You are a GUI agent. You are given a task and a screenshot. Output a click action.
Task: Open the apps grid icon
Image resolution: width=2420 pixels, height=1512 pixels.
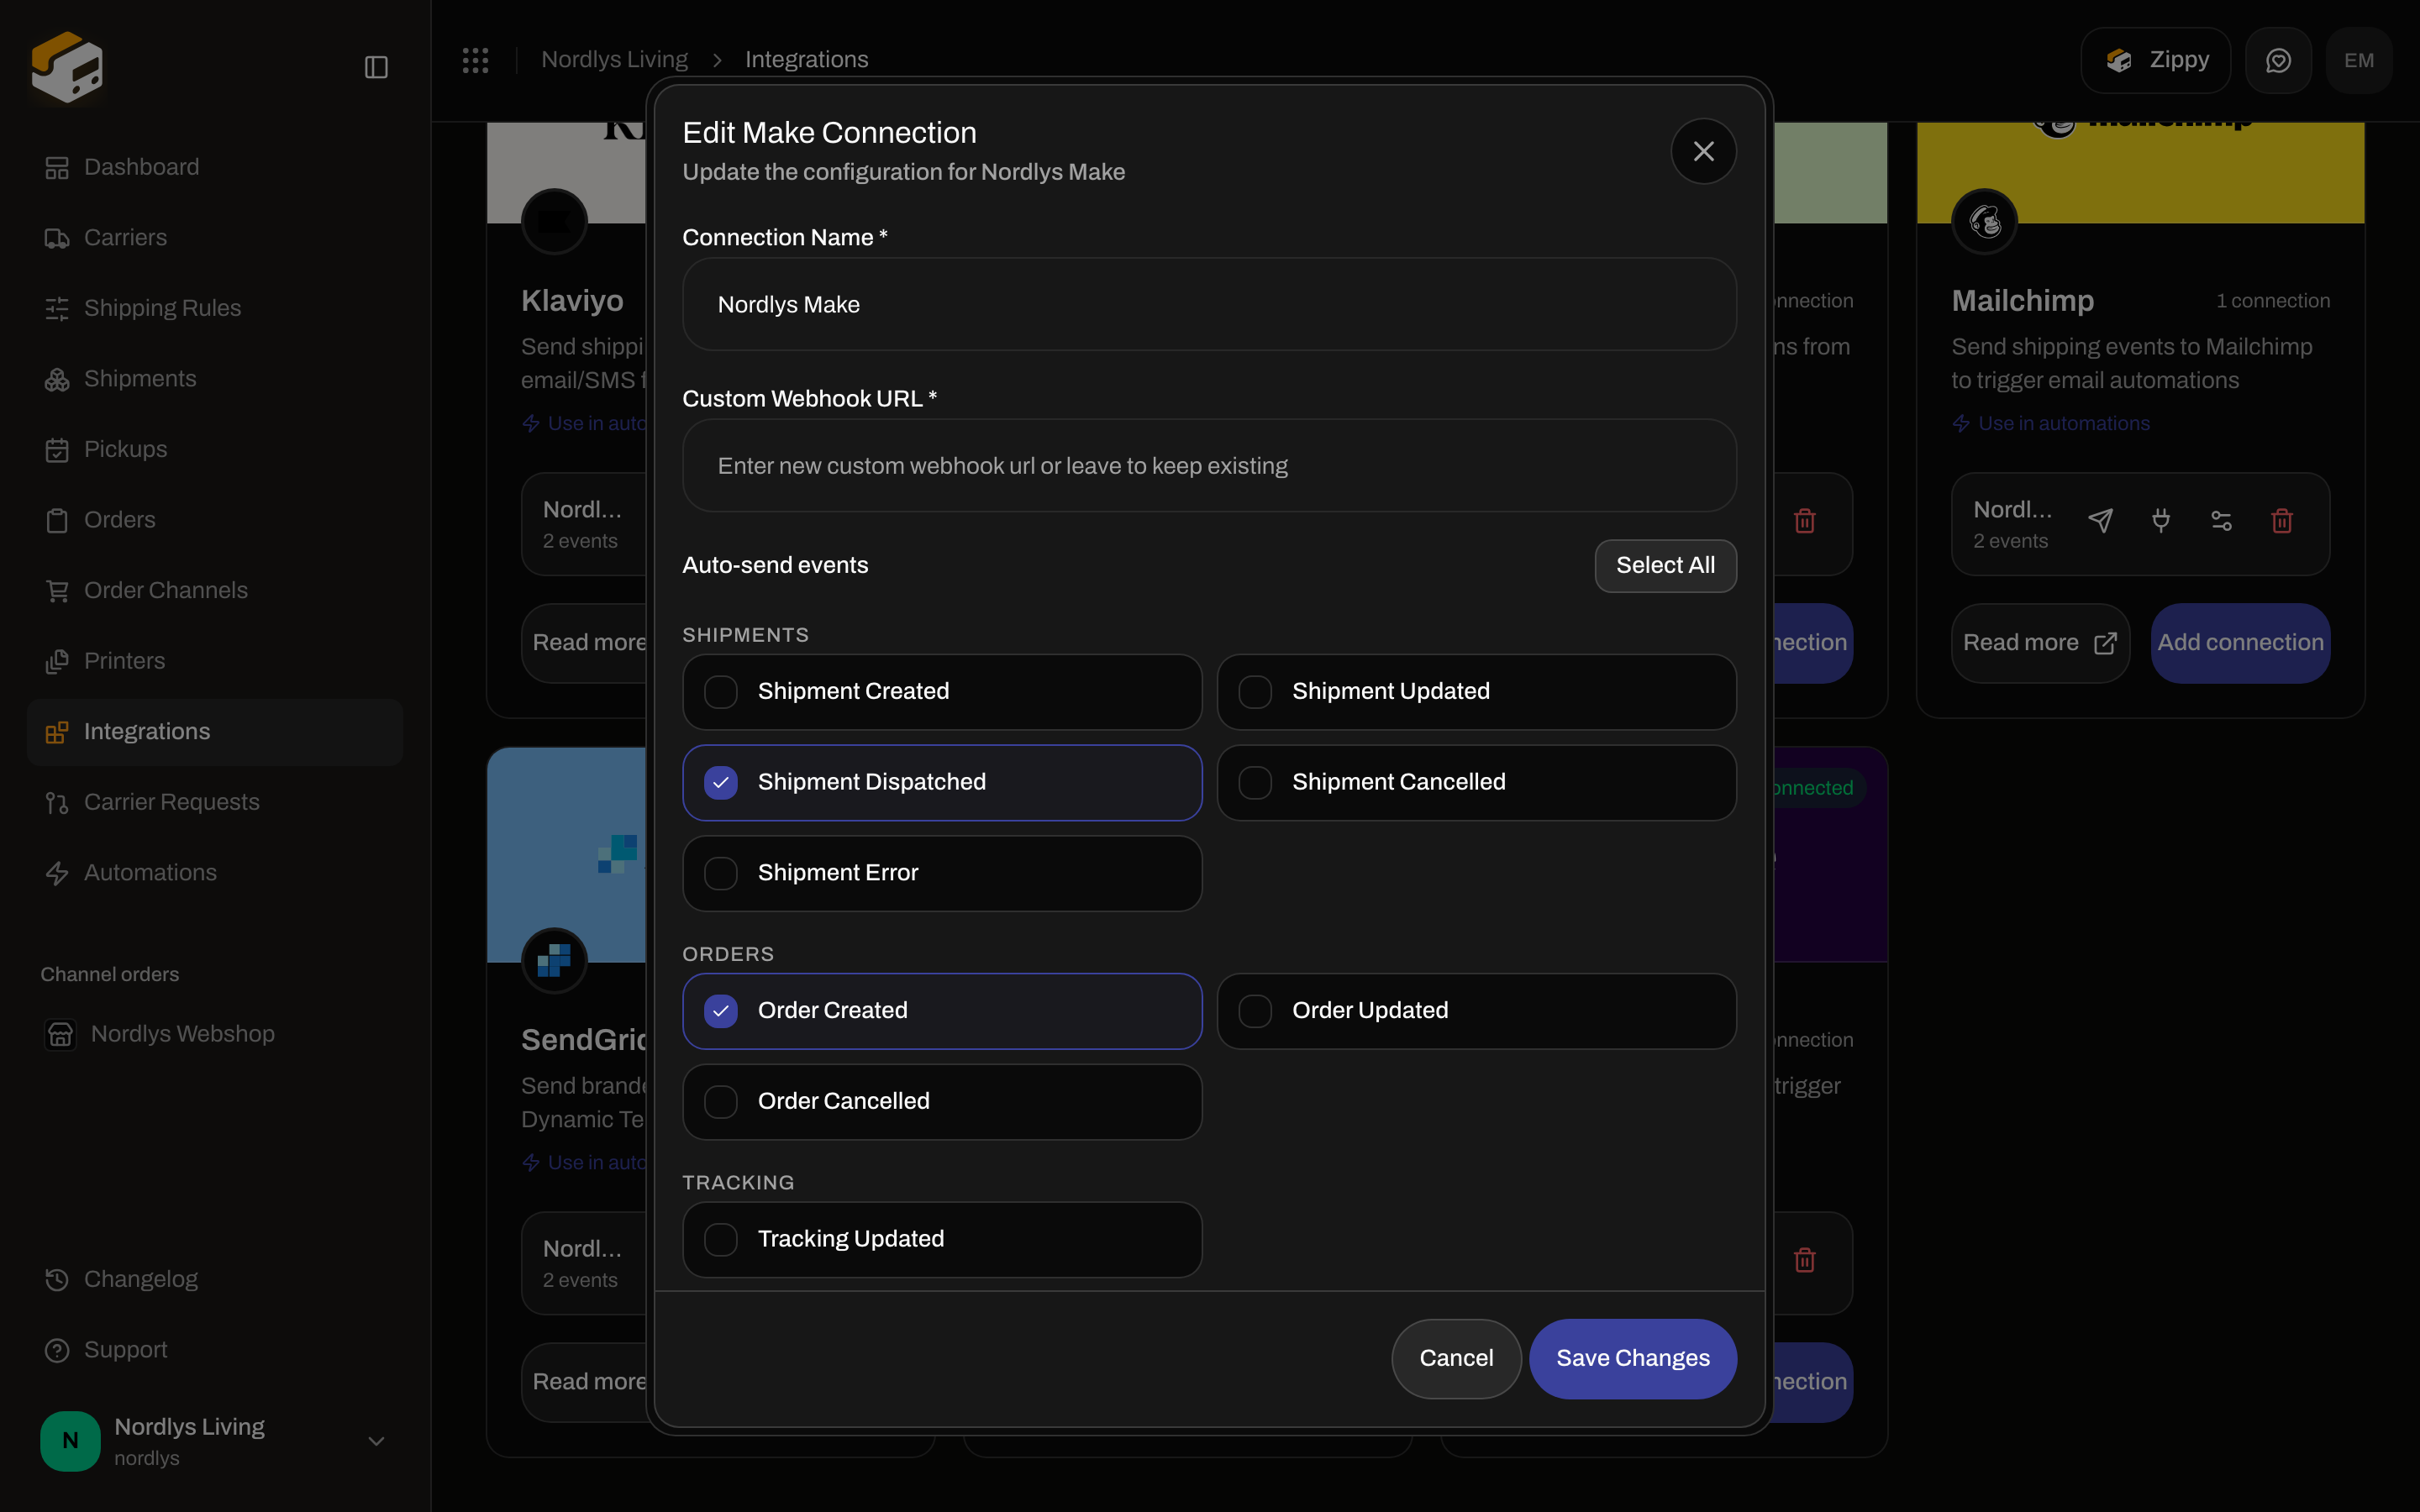tap(475, 60)
